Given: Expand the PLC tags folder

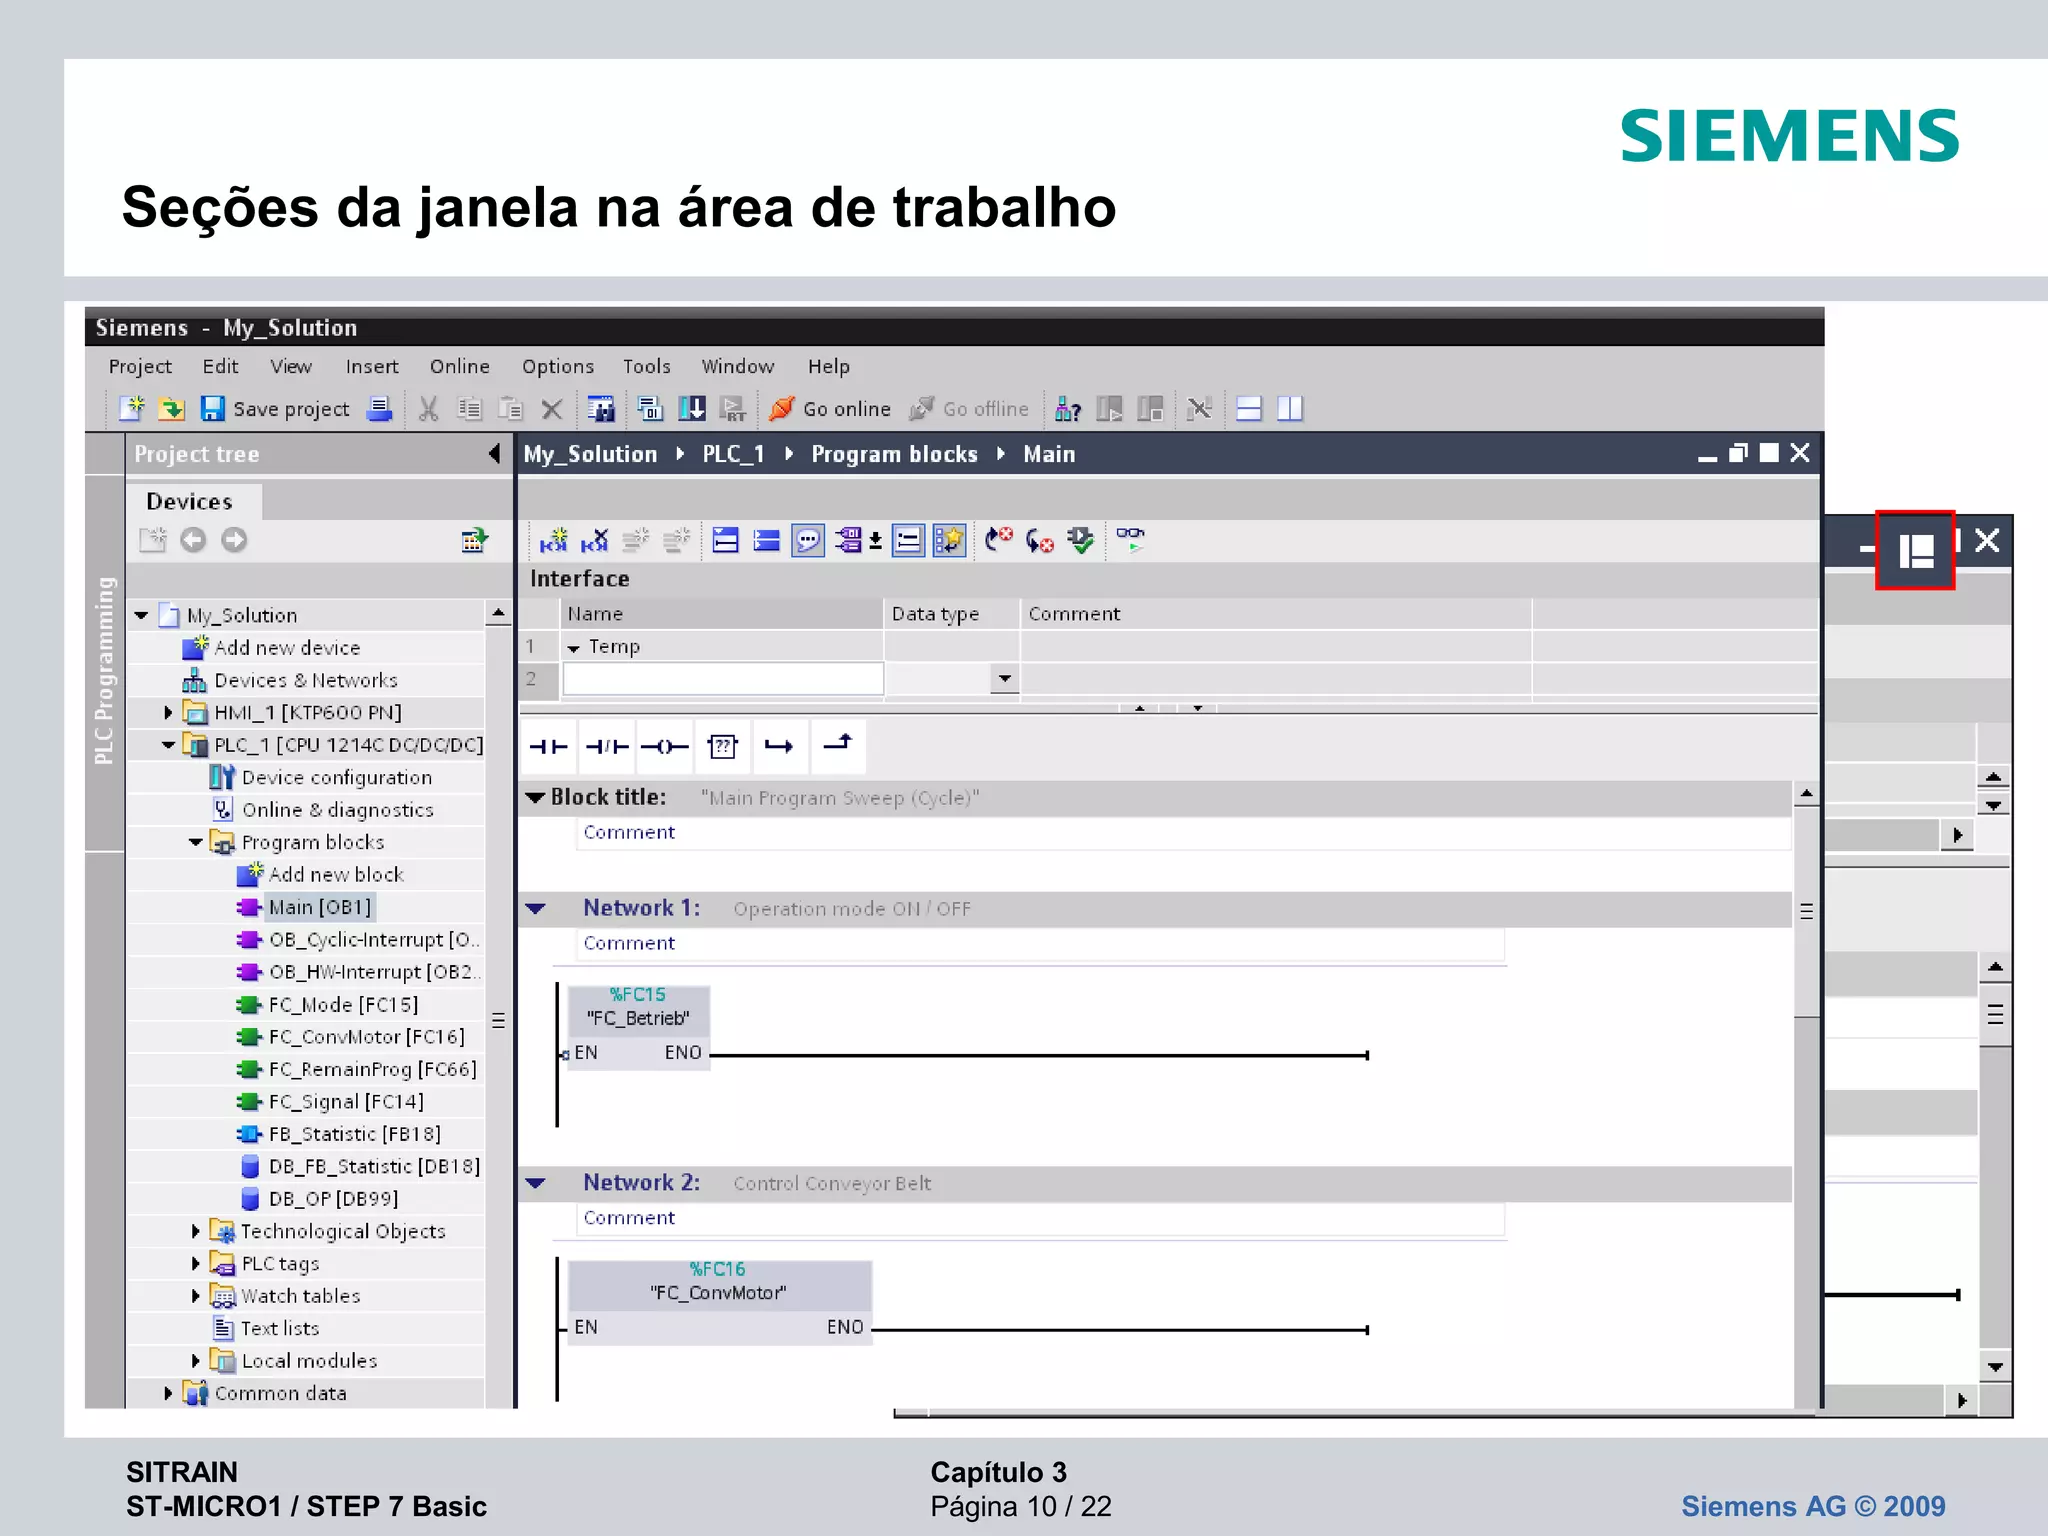Looking at the screenshot, I should (x=196, y=1263).
